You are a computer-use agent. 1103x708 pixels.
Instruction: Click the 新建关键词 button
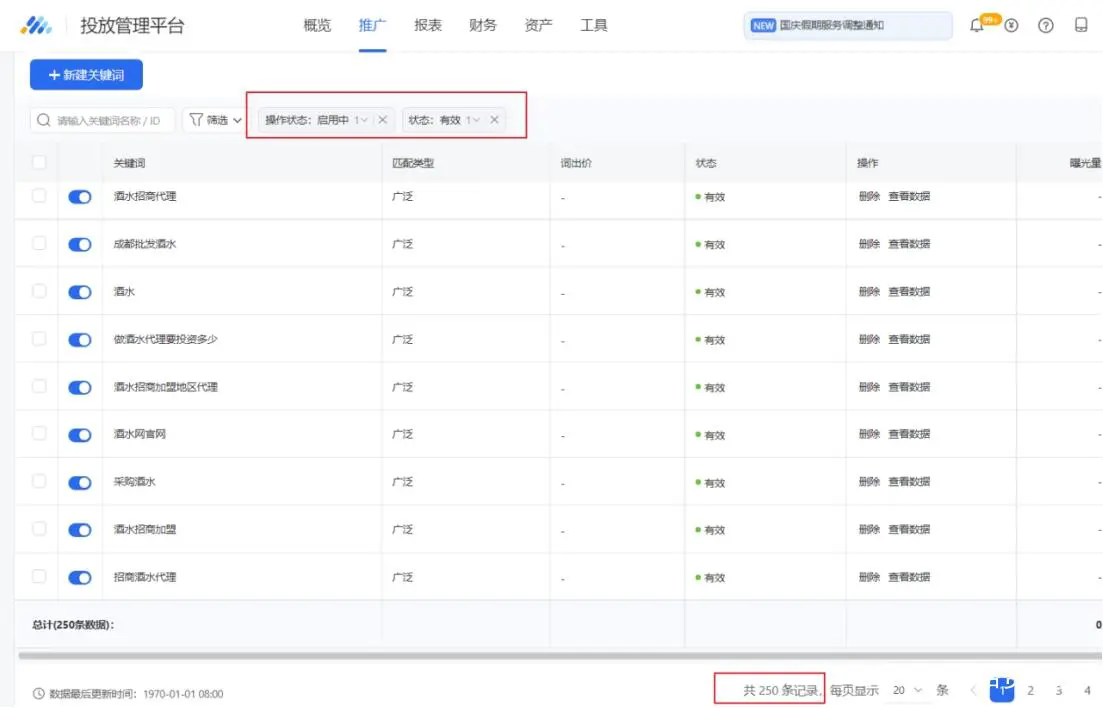coord(86,75)
